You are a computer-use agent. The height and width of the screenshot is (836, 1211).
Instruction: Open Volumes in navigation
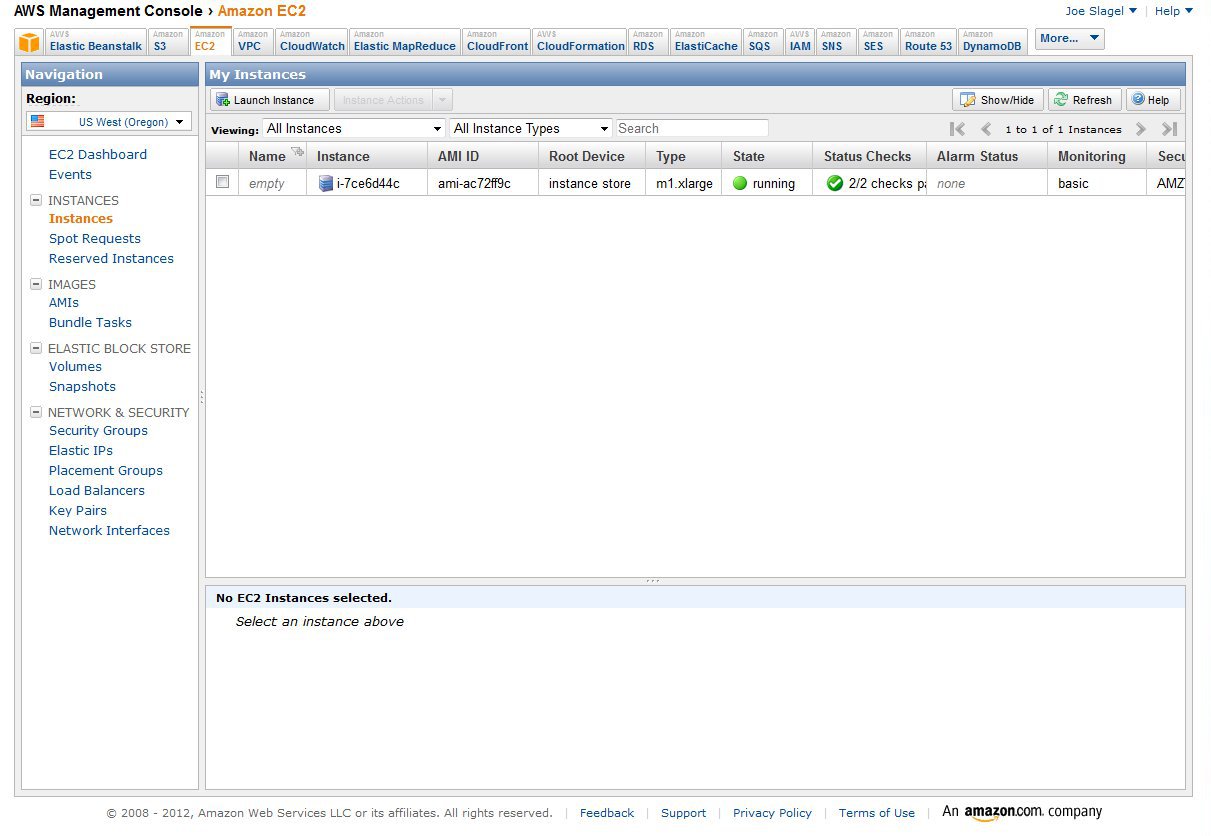[75, 366]
